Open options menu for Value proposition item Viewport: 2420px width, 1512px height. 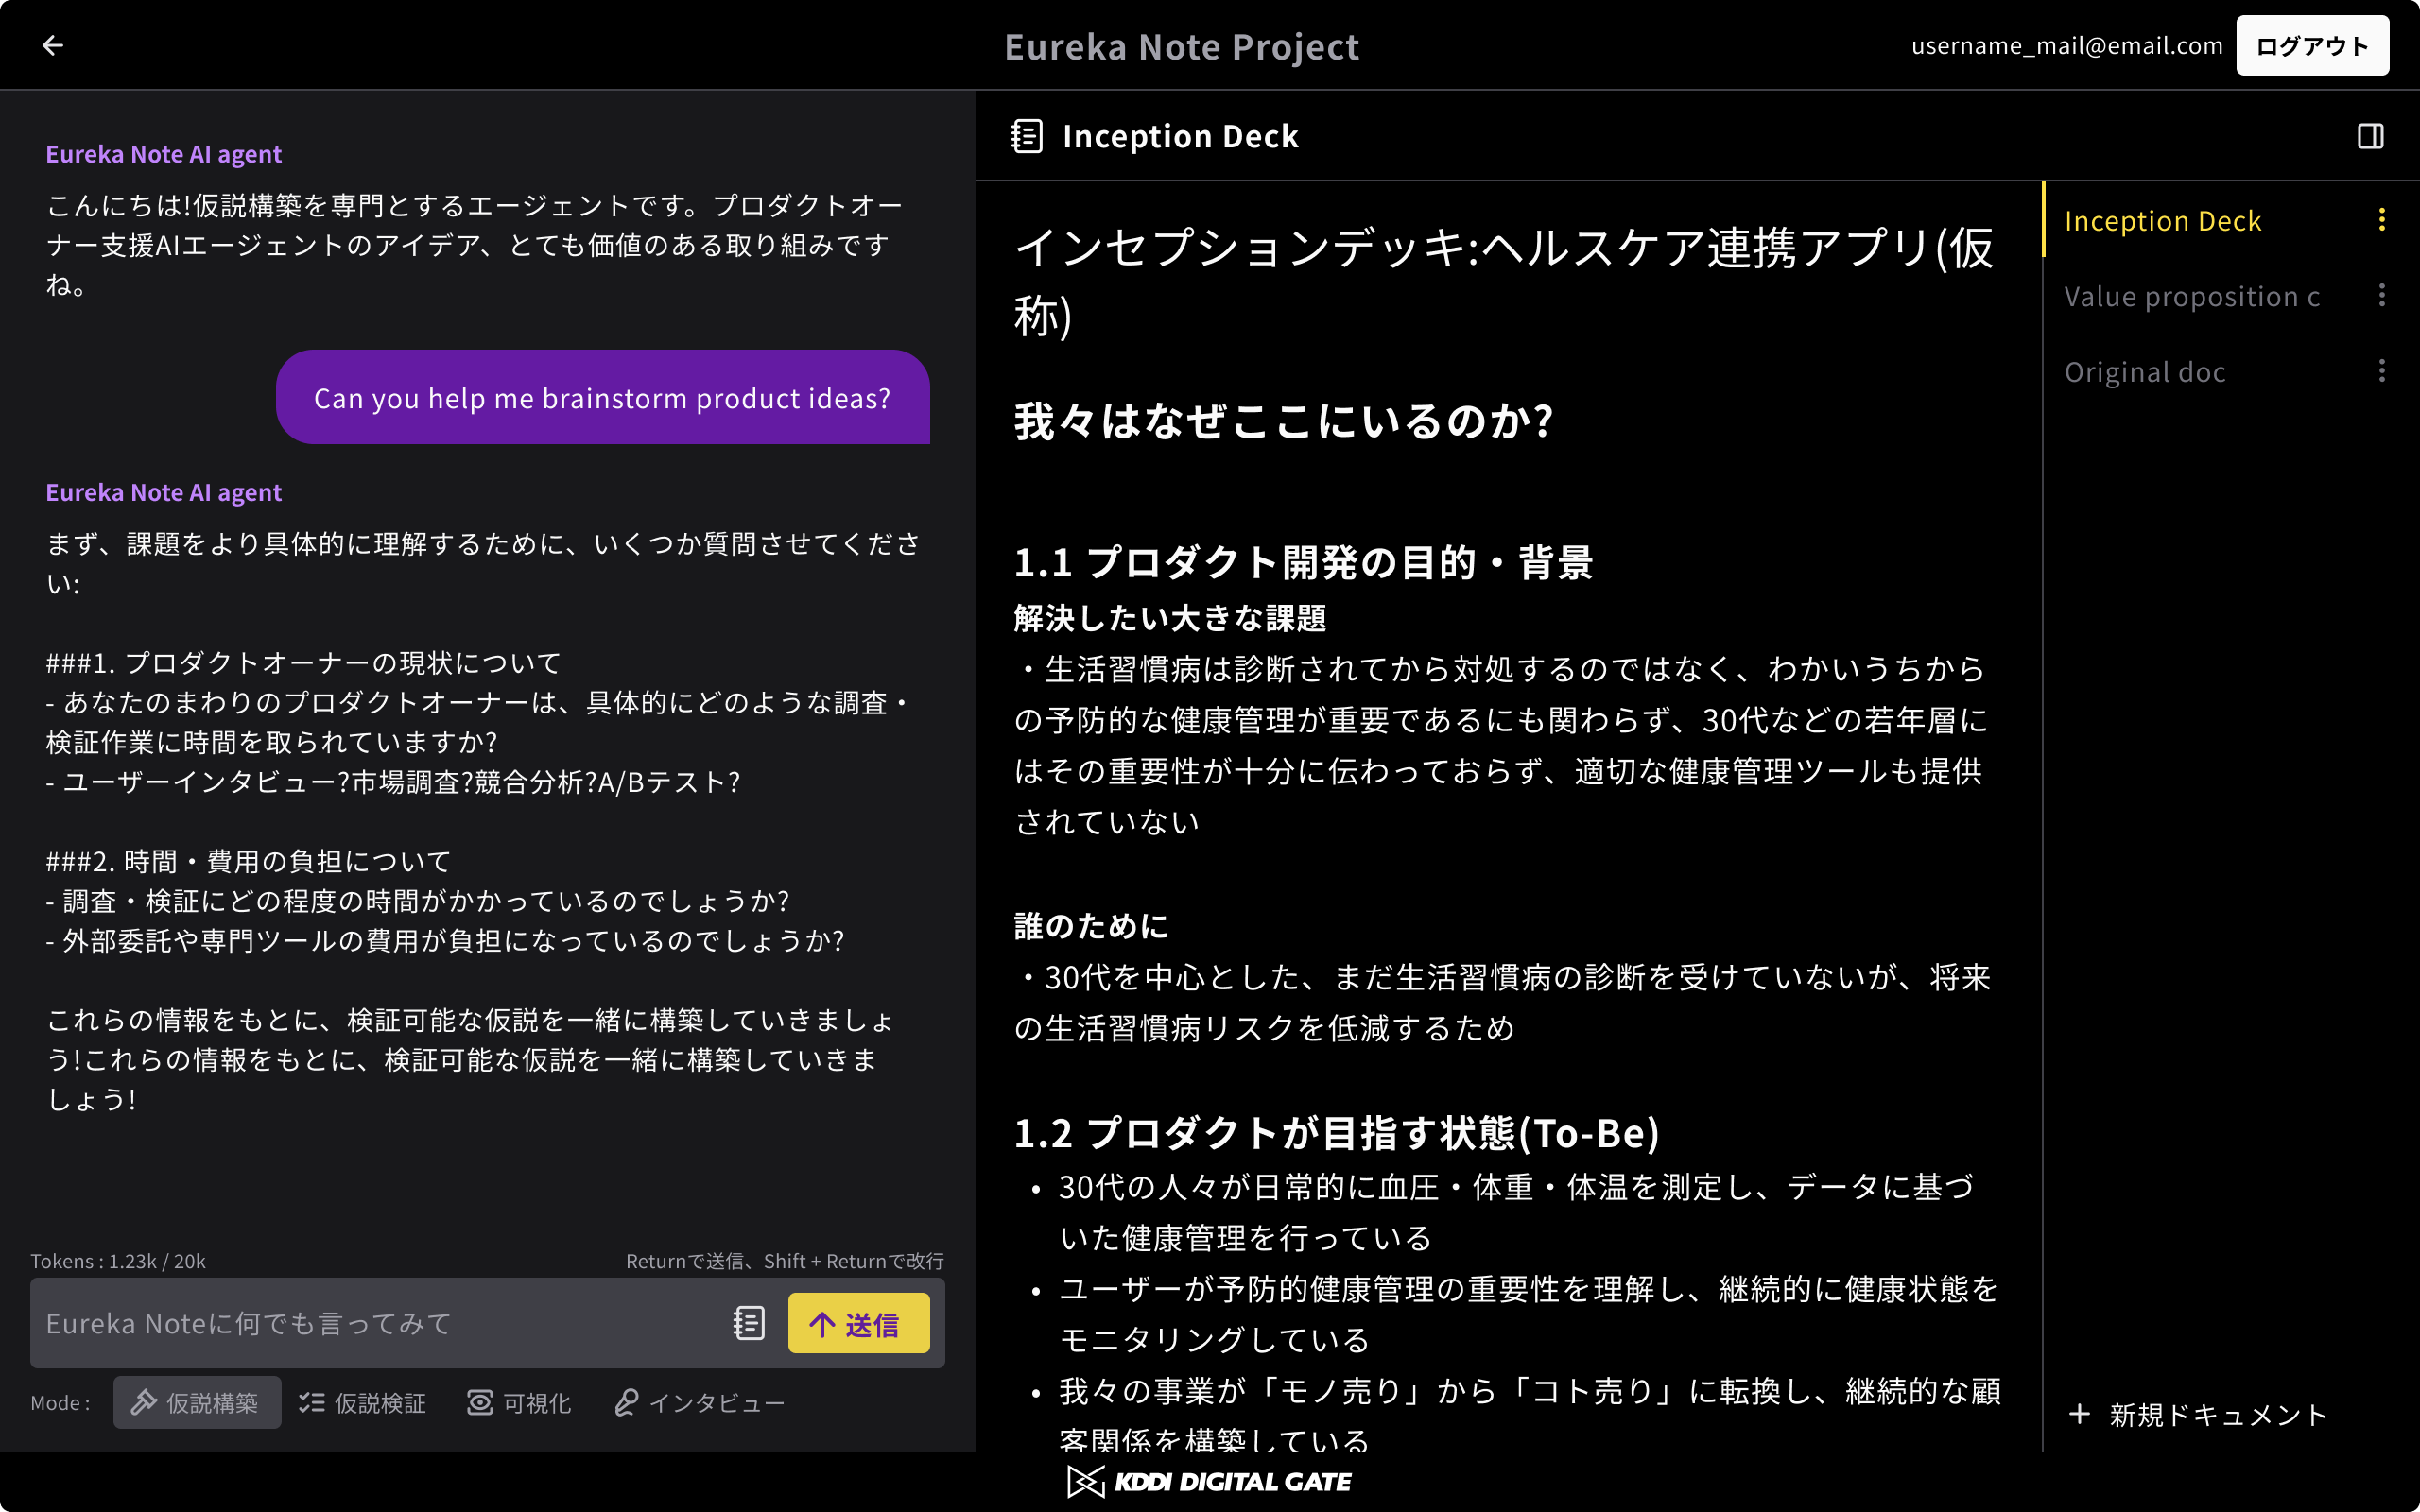pos(2382,296)
